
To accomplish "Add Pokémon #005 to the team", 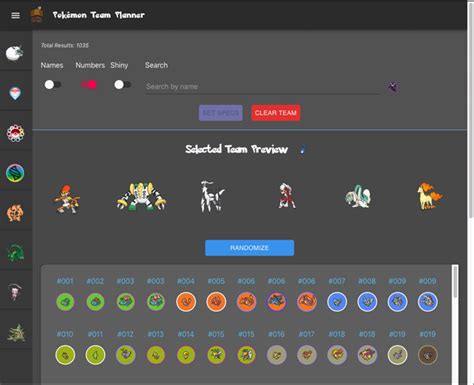I will pos(216,302).
